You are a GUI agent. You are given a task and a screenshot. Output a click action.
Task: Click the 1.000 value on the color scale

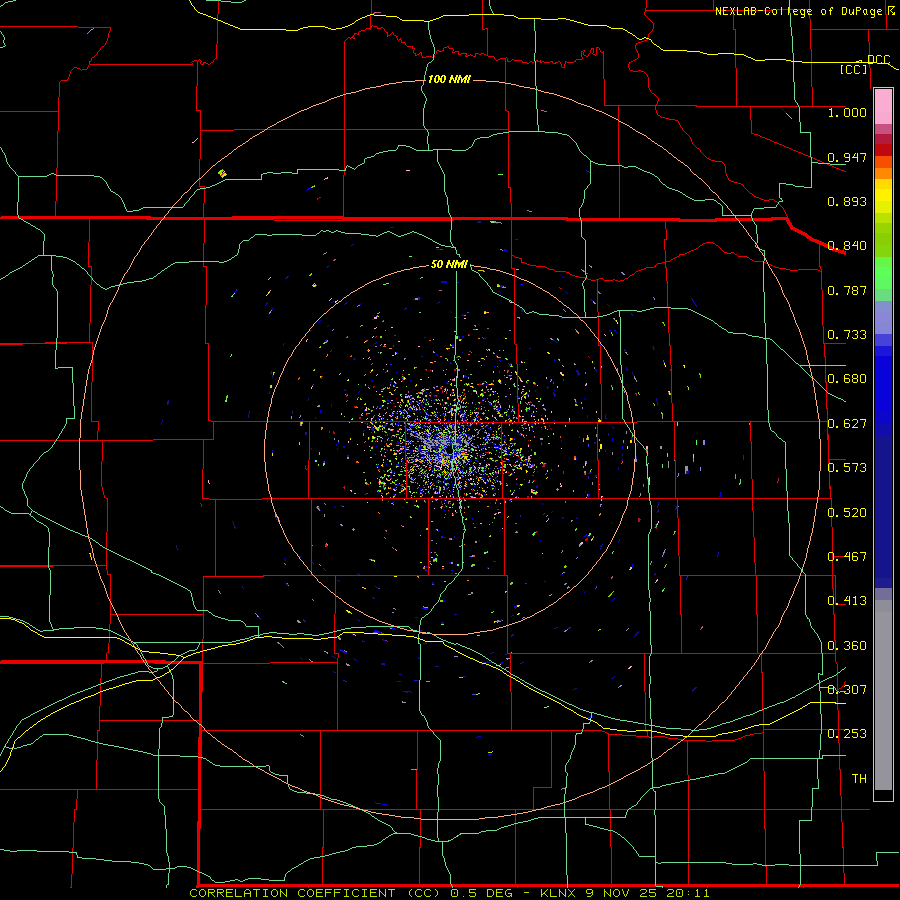[847, 112]
